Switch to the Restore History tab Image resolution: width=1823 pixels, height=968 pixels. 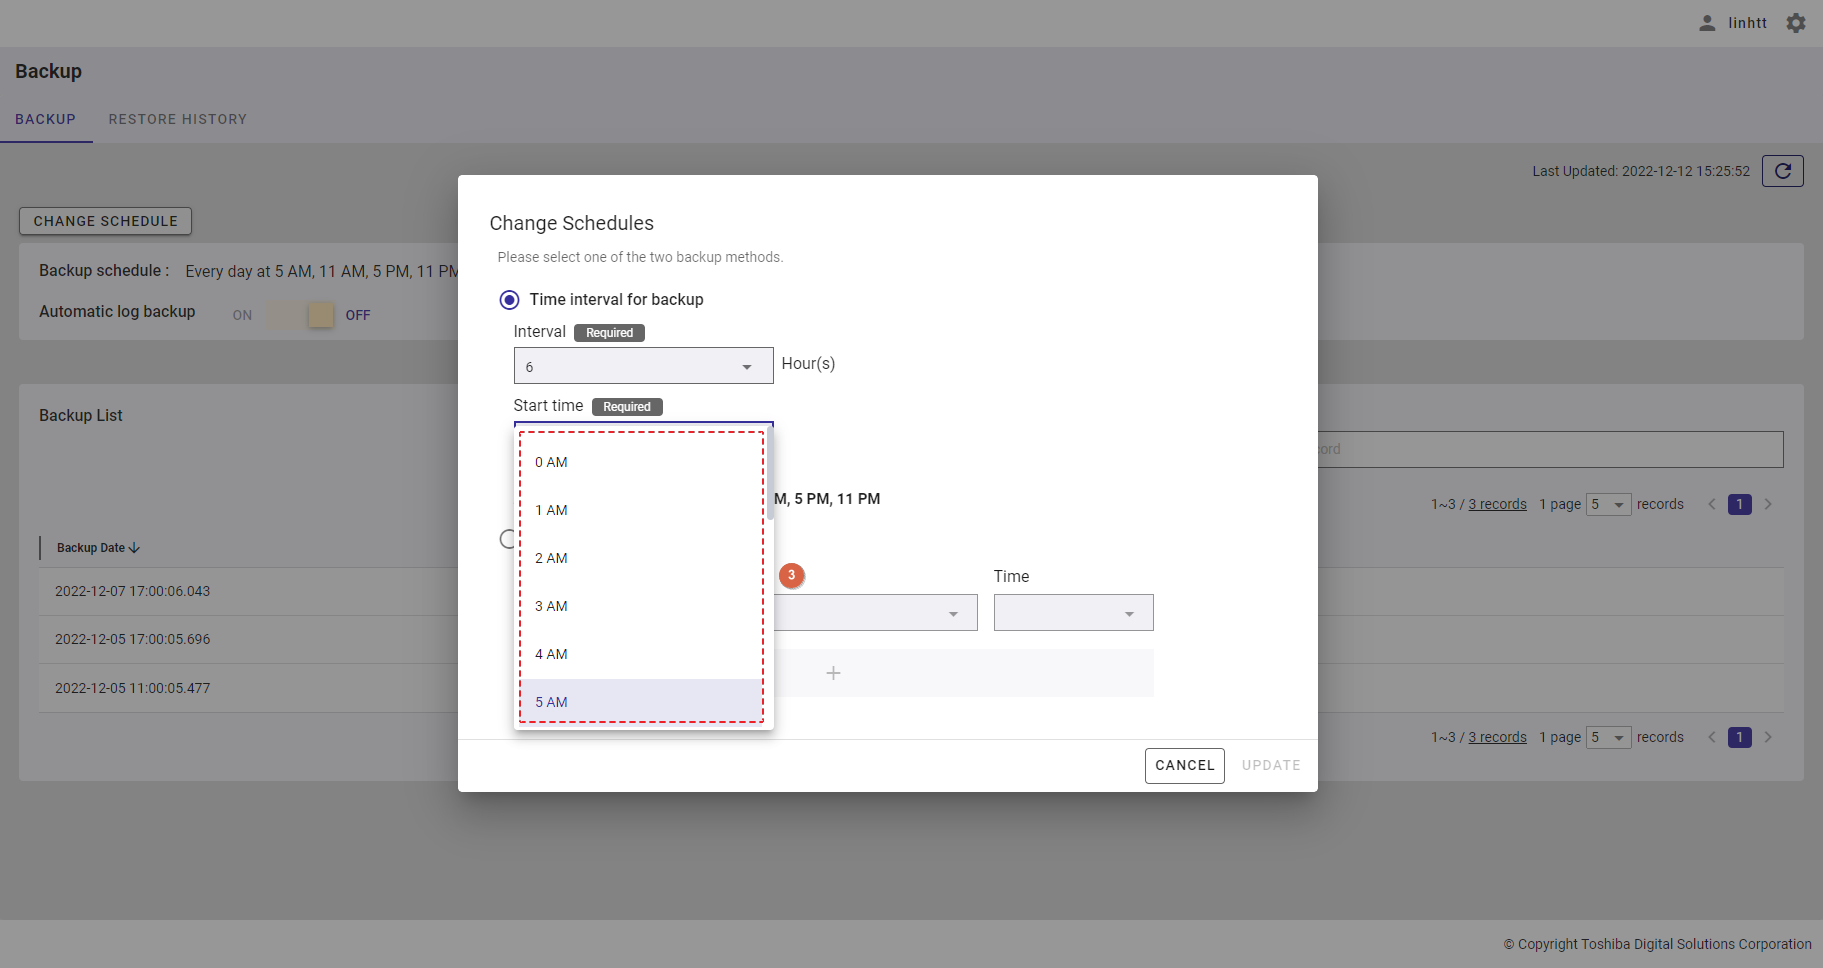pos(177,119)
